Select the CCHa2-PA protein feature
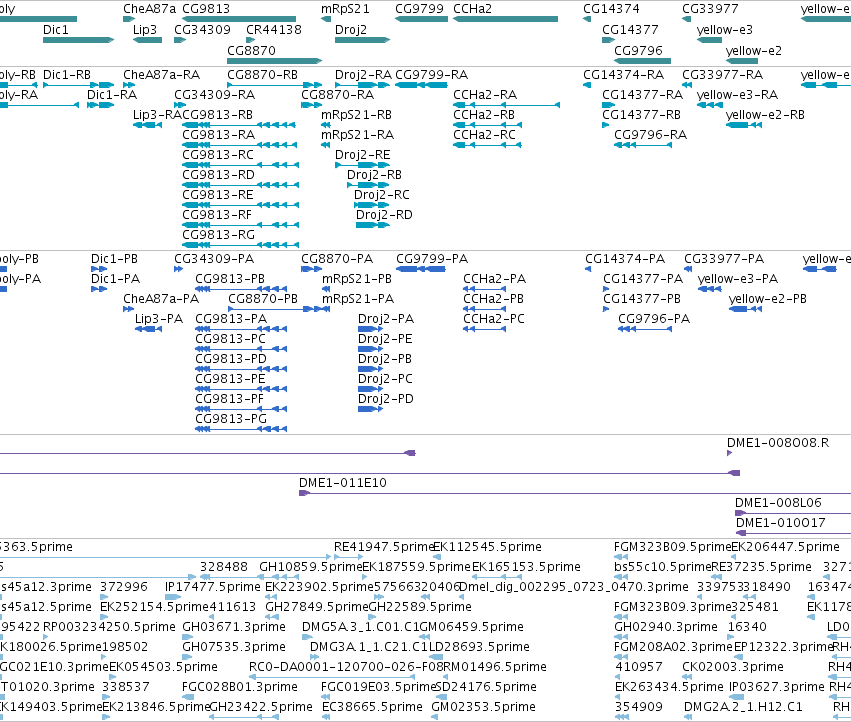Screen dimensions: 851x722 click(x=485, y=289)
